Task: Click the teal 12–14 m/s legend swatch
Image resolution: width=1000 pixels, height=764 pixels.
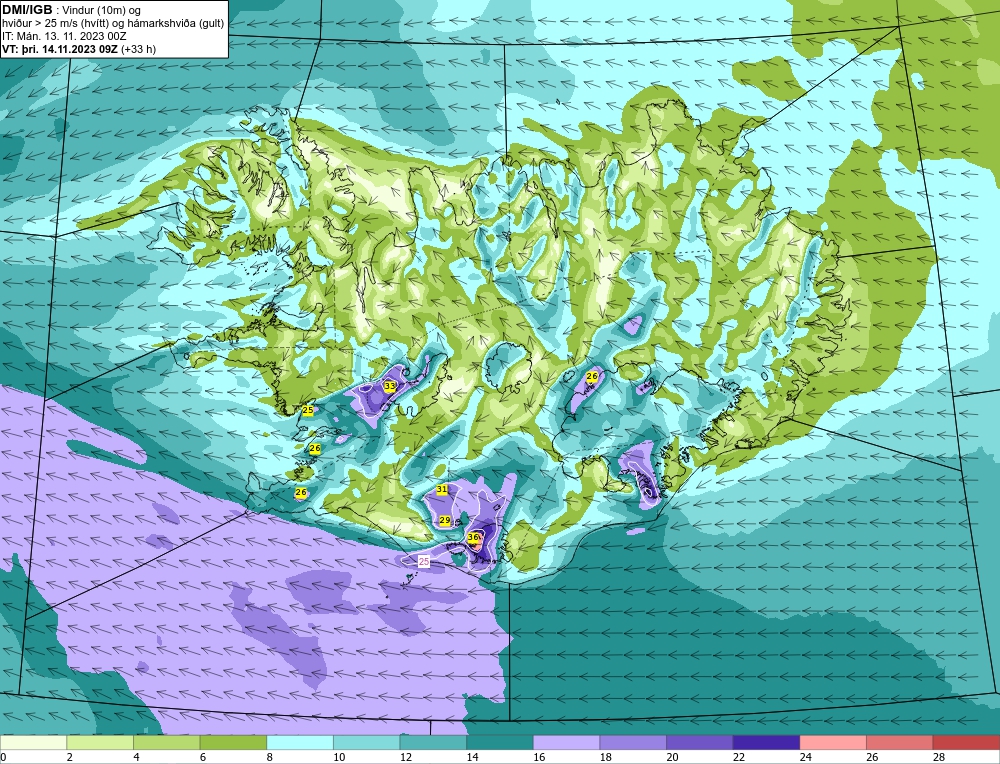Action: pos(433,743)
